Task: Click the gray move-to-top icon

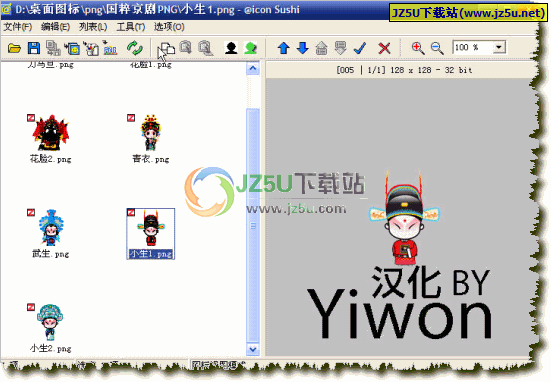Action: [322, 48]
